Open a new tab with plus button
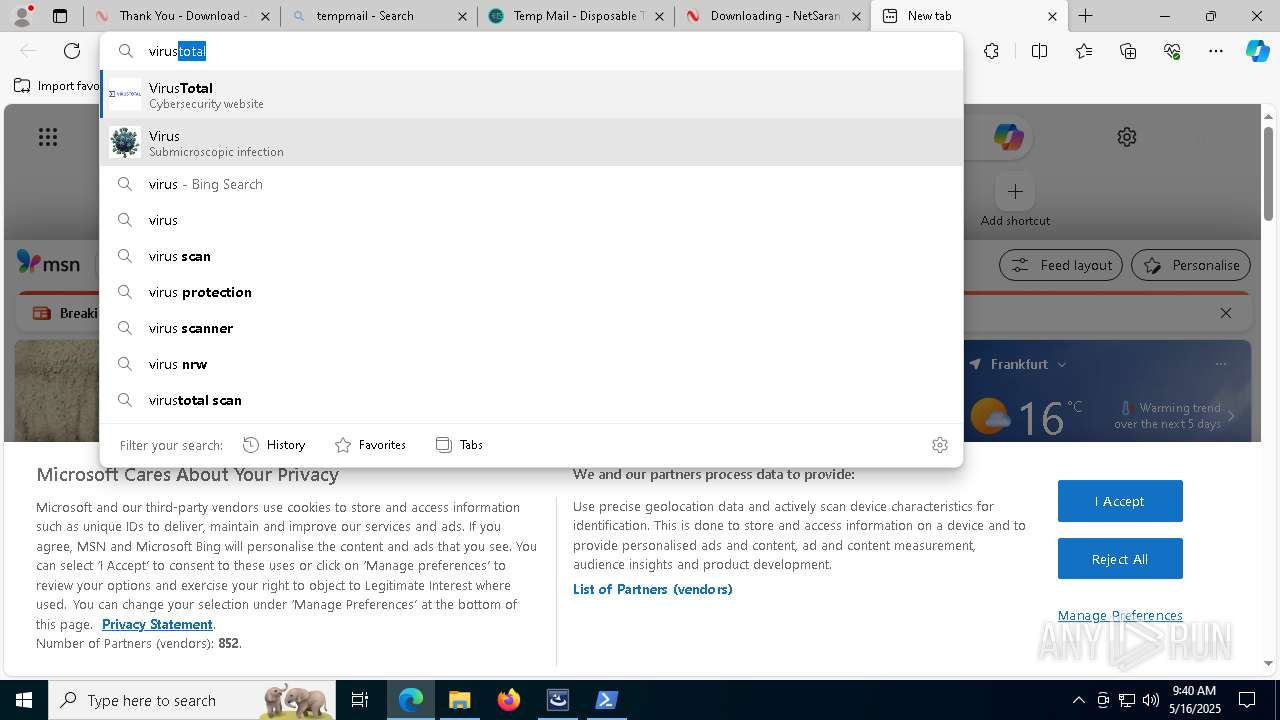 1086,16
